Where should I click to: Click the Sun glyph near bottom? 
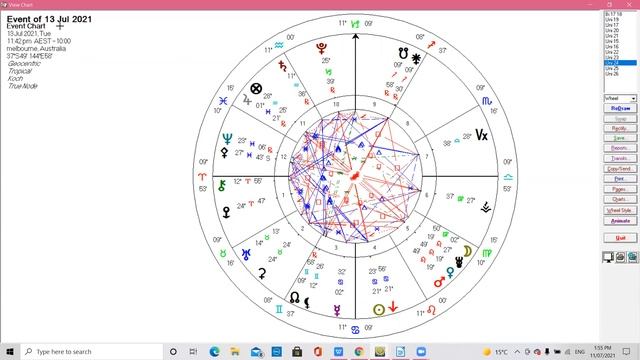pyautogui.click(x=379, y=310)
